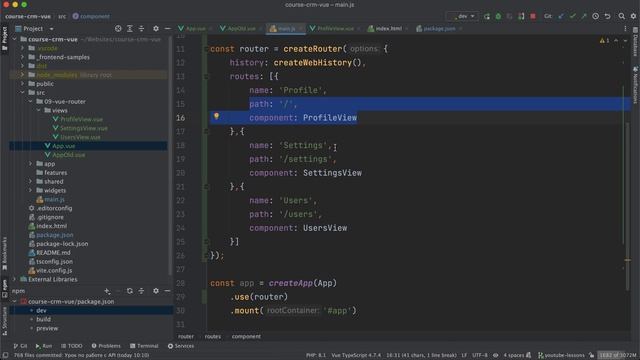The width and height of the screenshot is (640, 360).
Task: Open the Problems tool window
Action: (106, 346)
